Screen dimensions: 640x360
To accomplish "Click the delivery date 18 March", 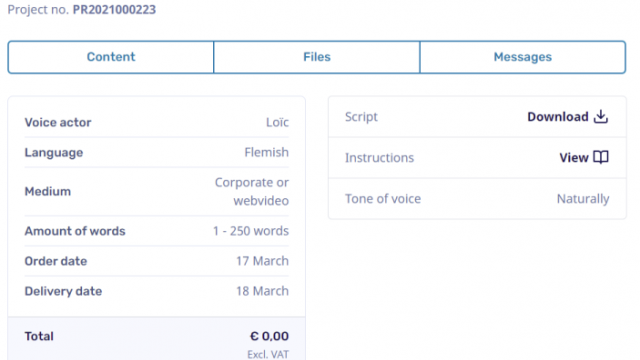I will click(x=262, y=291).
